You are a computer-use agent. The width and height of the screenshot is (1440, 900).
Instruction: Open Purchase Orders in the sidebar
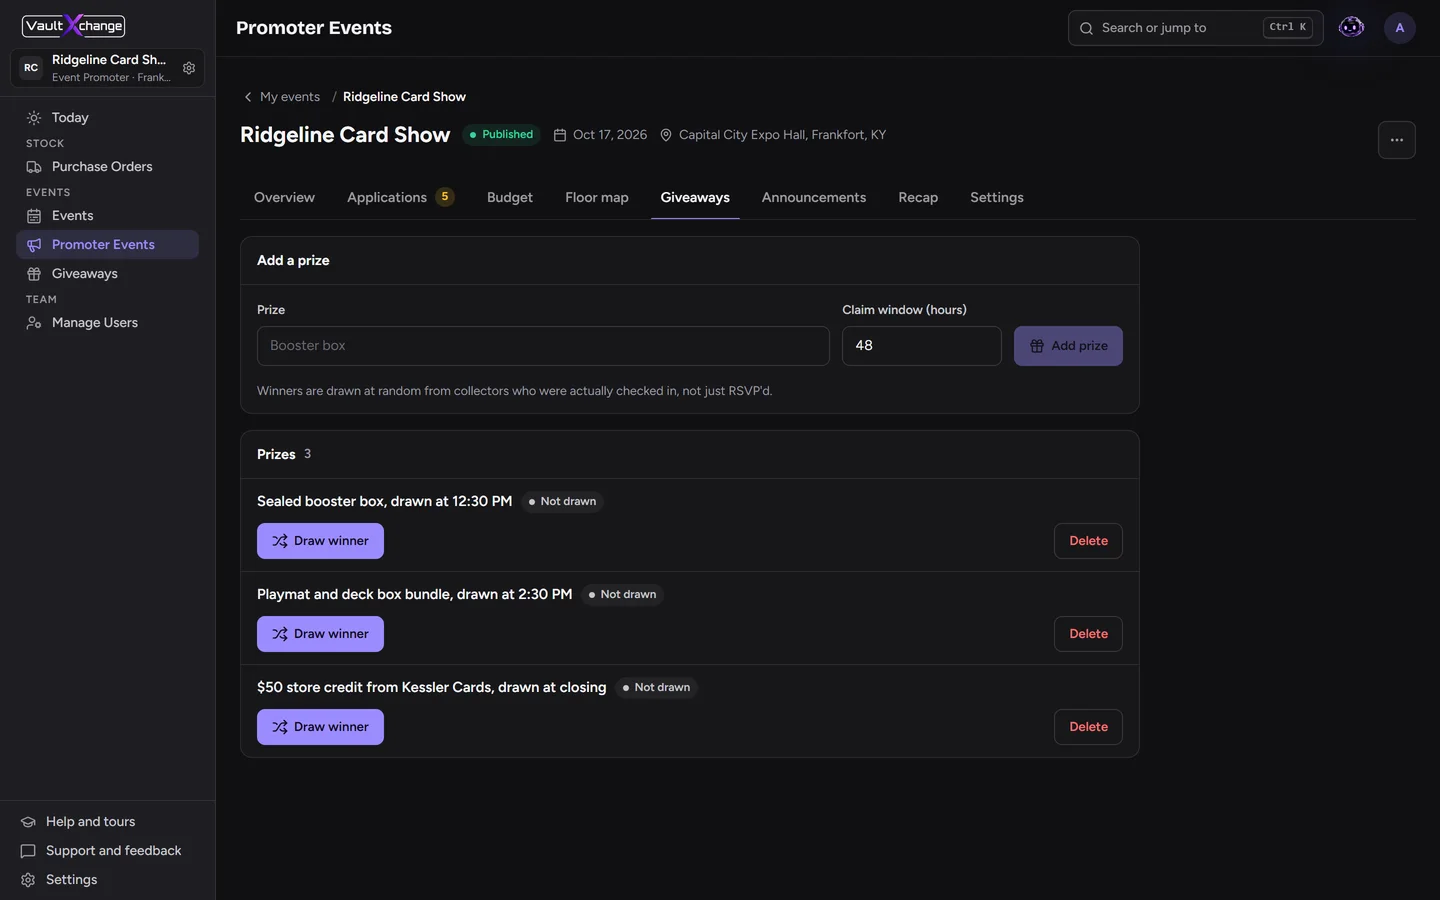click(x=107, y=167)
